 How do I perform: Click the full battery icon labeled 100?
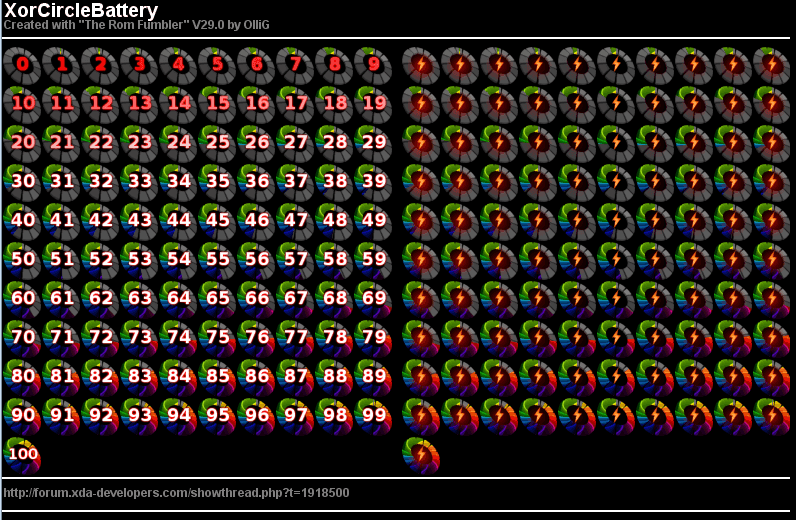(22, 456)
